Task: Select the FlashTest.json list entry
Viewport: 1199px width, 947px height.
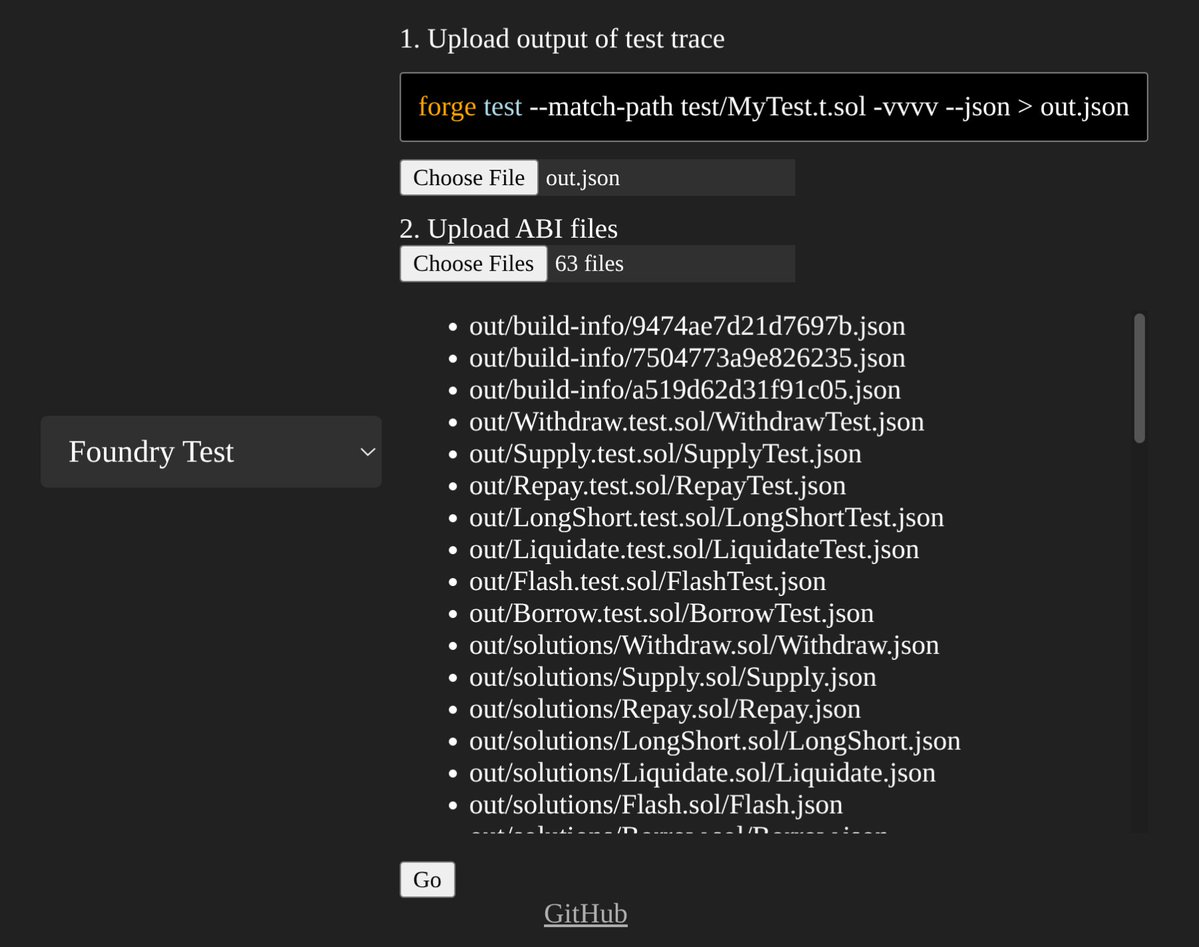Action: [647, 582]
